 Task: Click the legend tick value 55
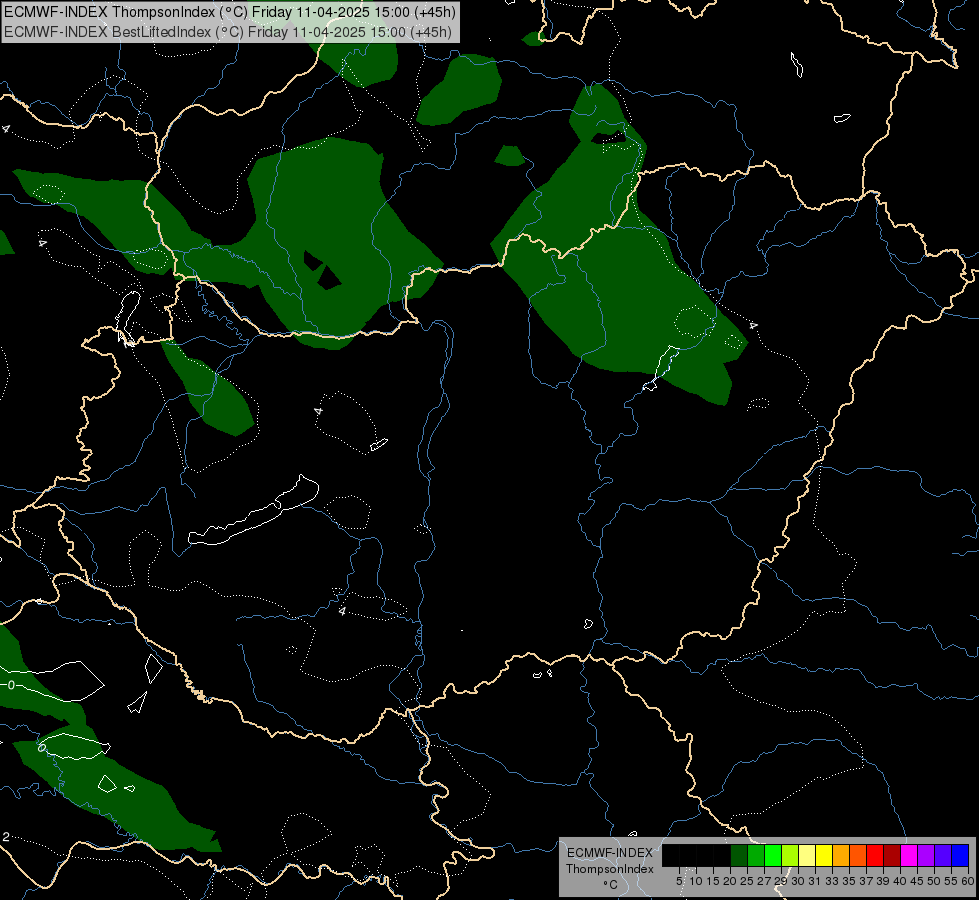(x=950, y=881)
